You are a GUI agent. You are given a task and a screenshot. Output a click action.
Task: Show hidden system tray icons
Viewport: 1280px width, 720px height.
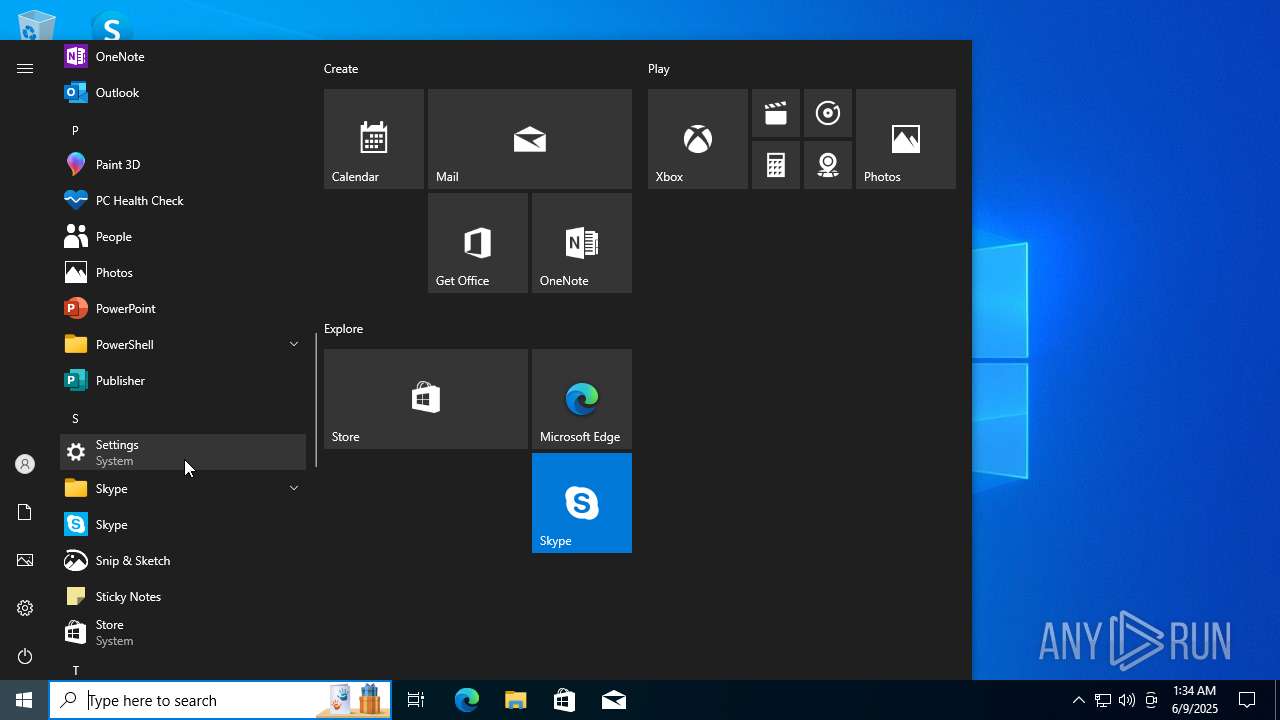coord(1078,700)
